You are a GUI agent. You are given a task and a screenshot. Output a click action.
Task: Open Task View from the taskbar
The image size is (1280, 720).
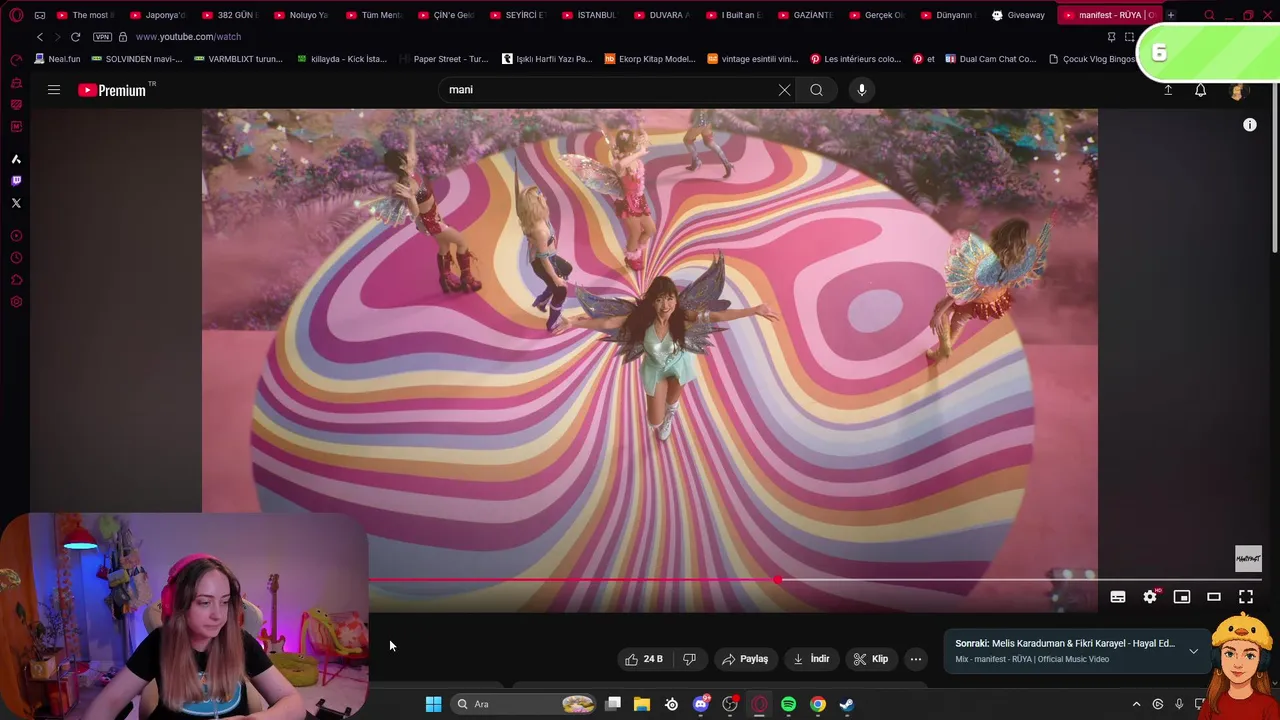click(613, 704)
